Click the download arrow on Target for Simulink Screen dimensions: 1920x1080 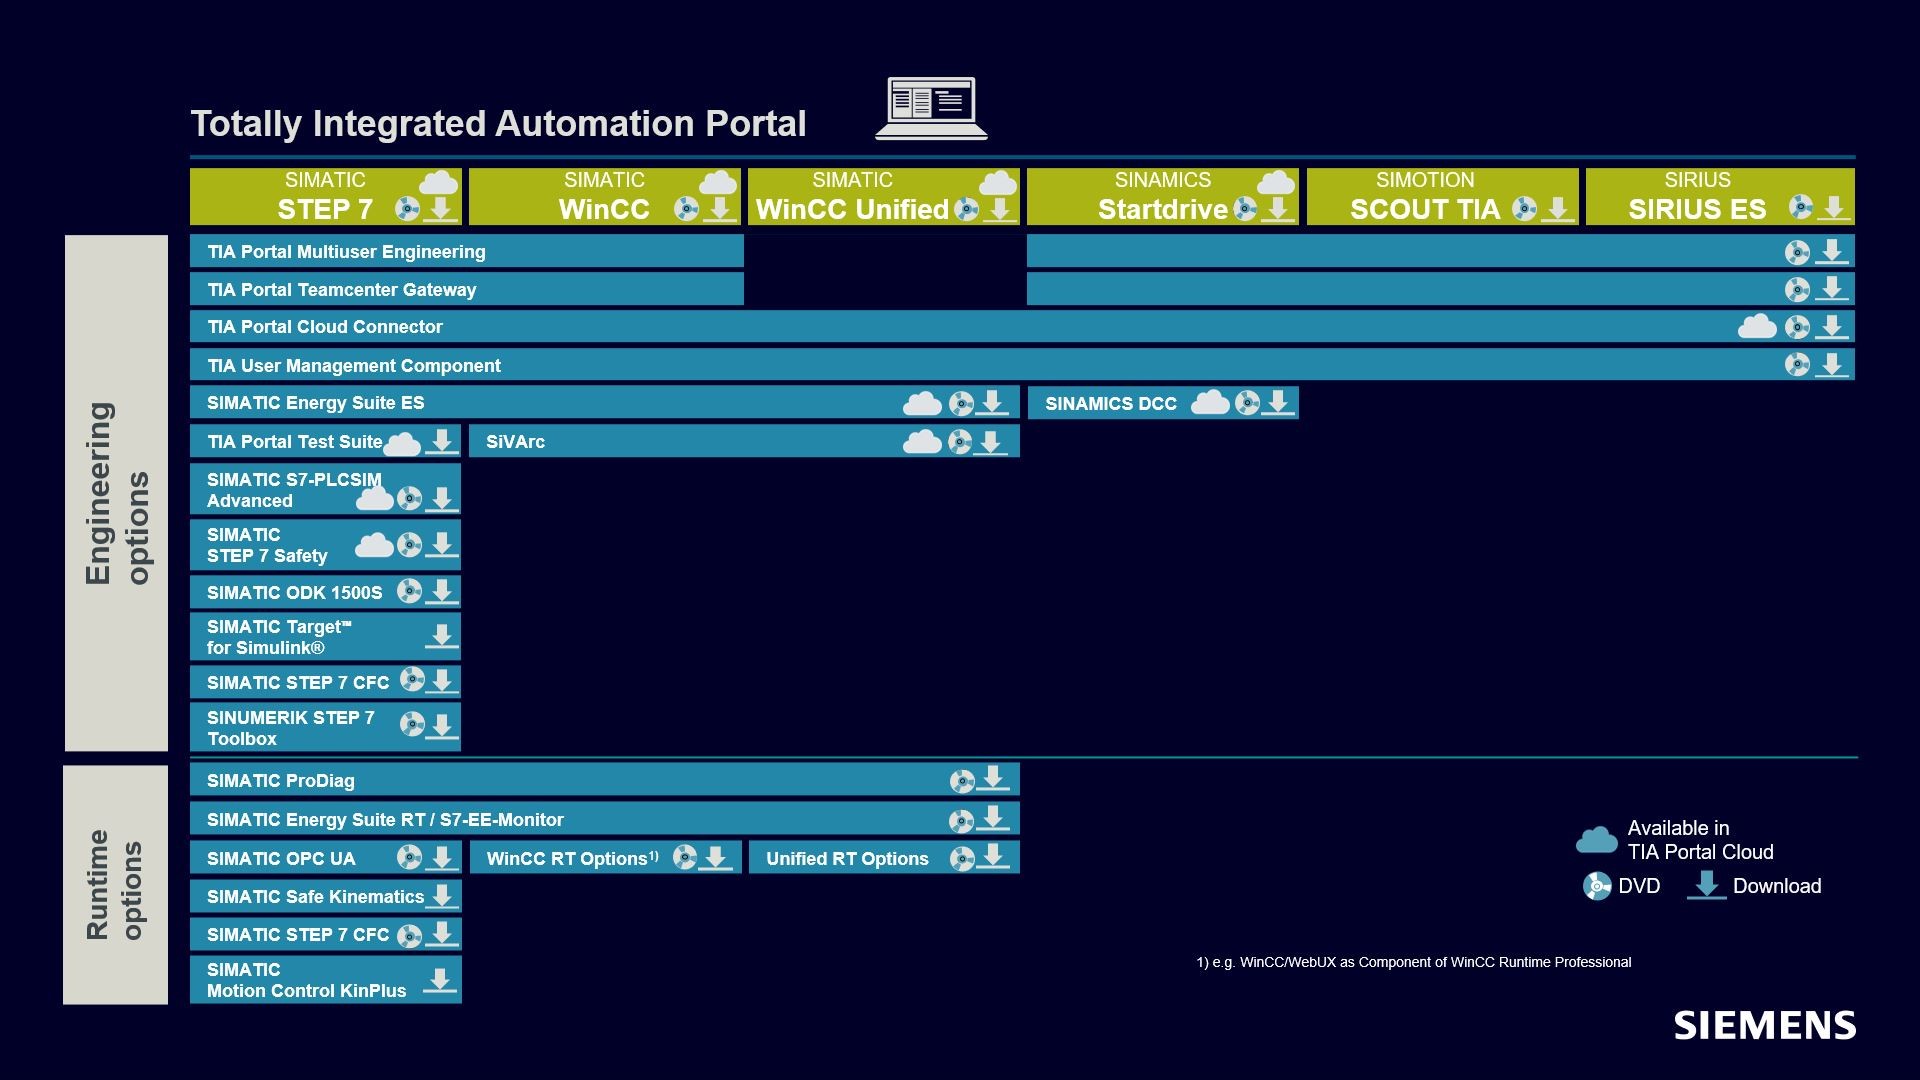point(441,637)
